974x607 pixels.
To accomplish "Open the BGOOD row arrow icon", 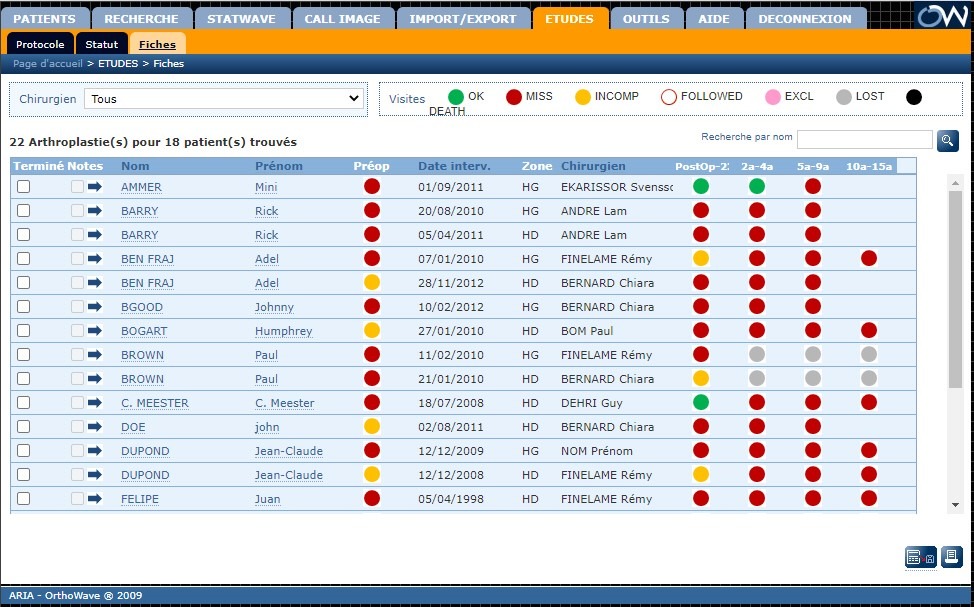I will 94,307.
